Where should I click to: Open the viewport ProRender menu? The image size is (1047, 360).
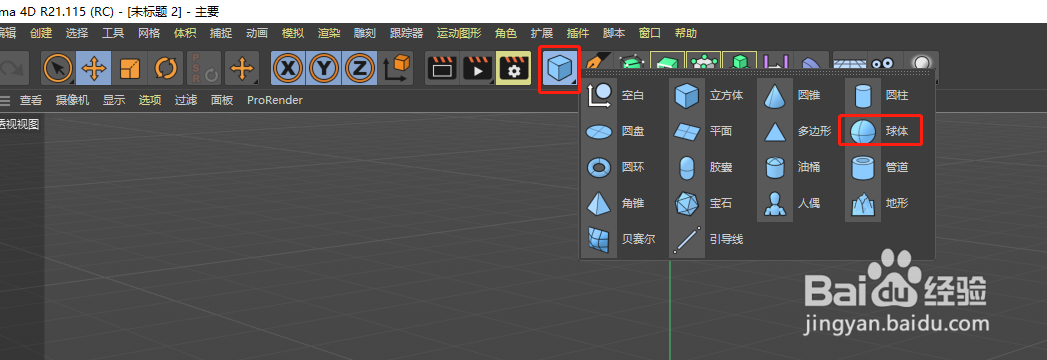274,100
